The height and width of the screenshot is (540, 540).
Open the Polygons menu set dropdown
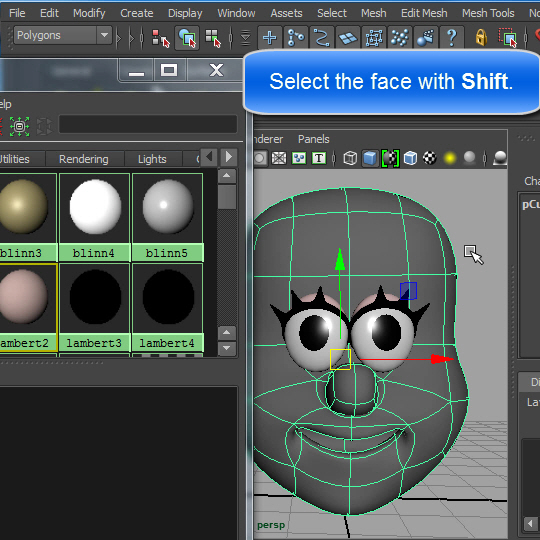(63, 35)
